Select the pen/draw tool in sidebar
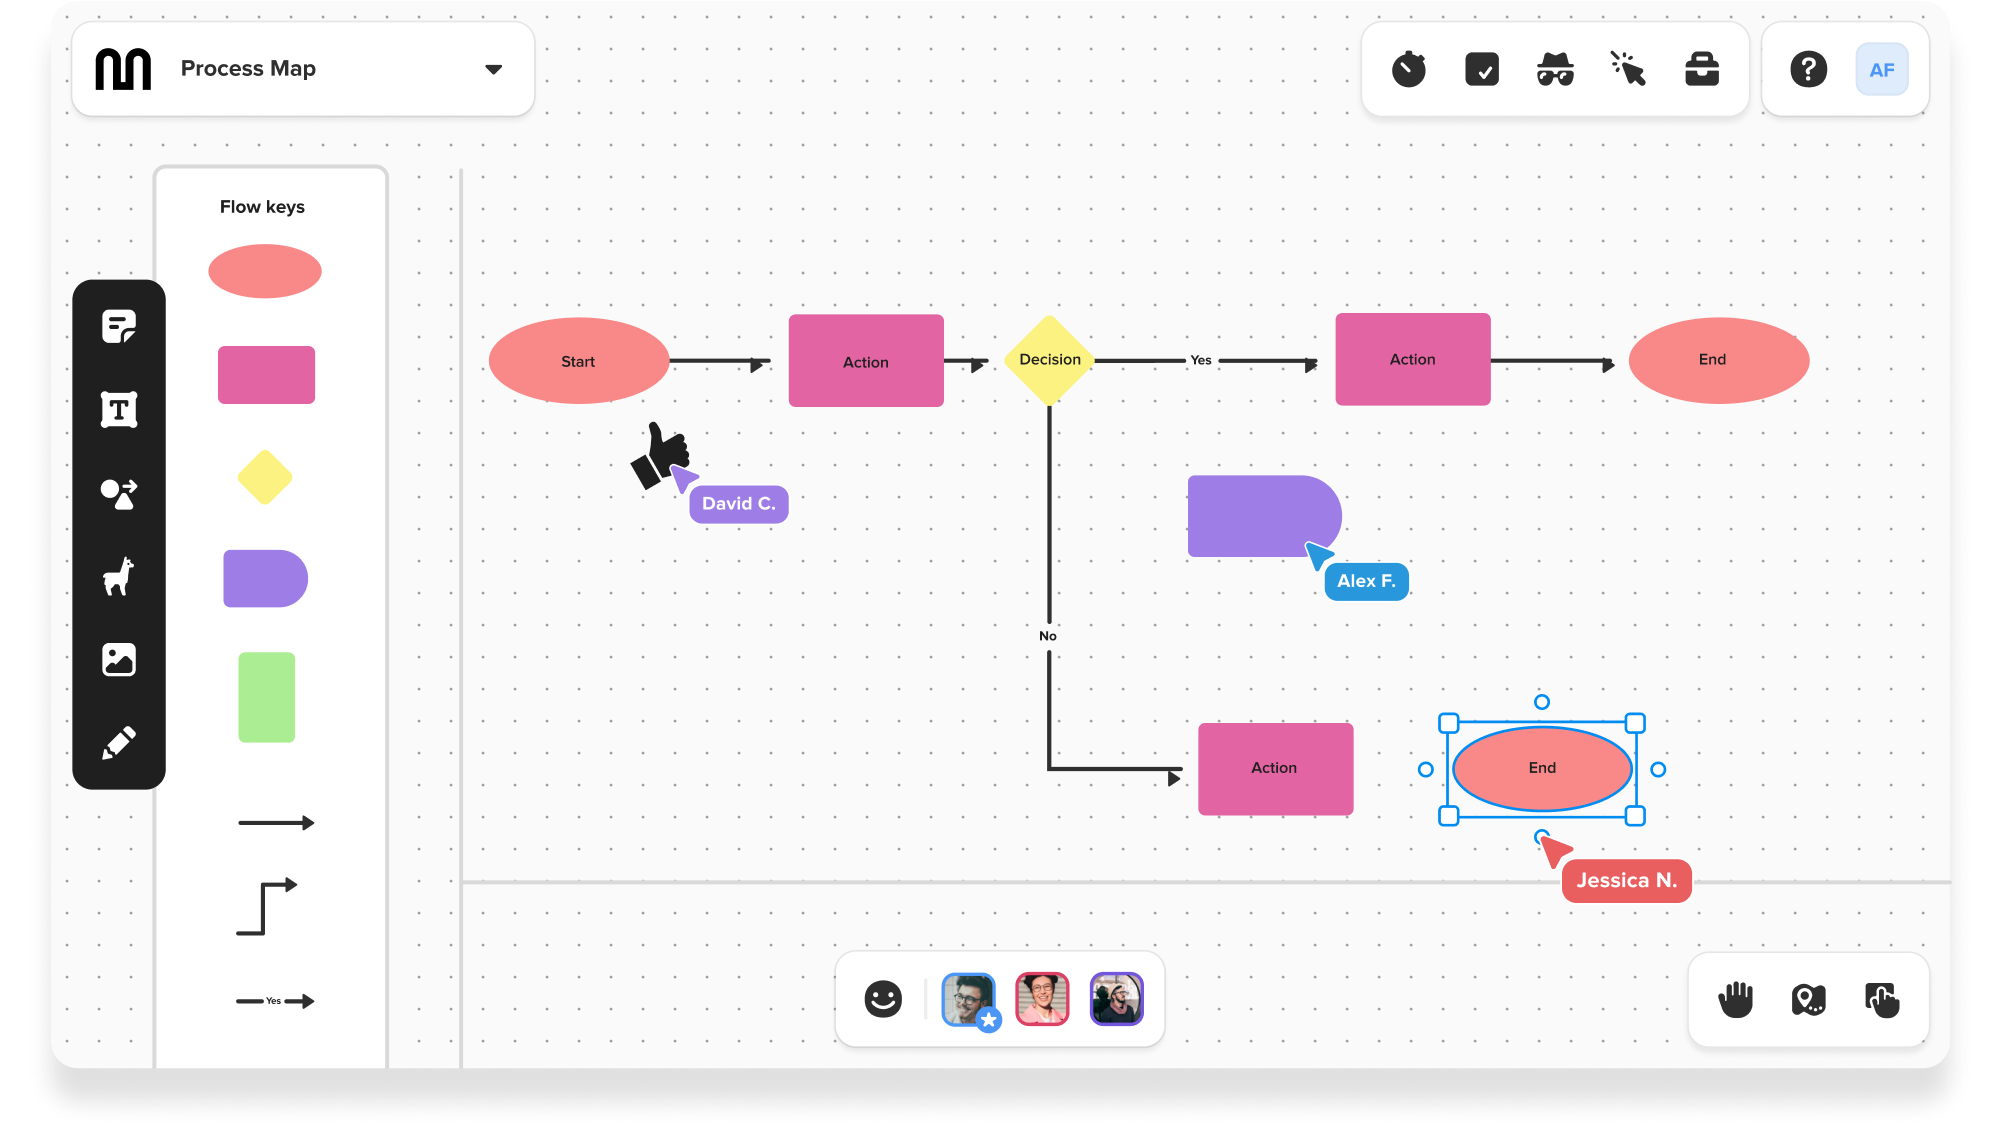Image resolution: width=2000 pixels, height=1126 pixels. point(118,743)
